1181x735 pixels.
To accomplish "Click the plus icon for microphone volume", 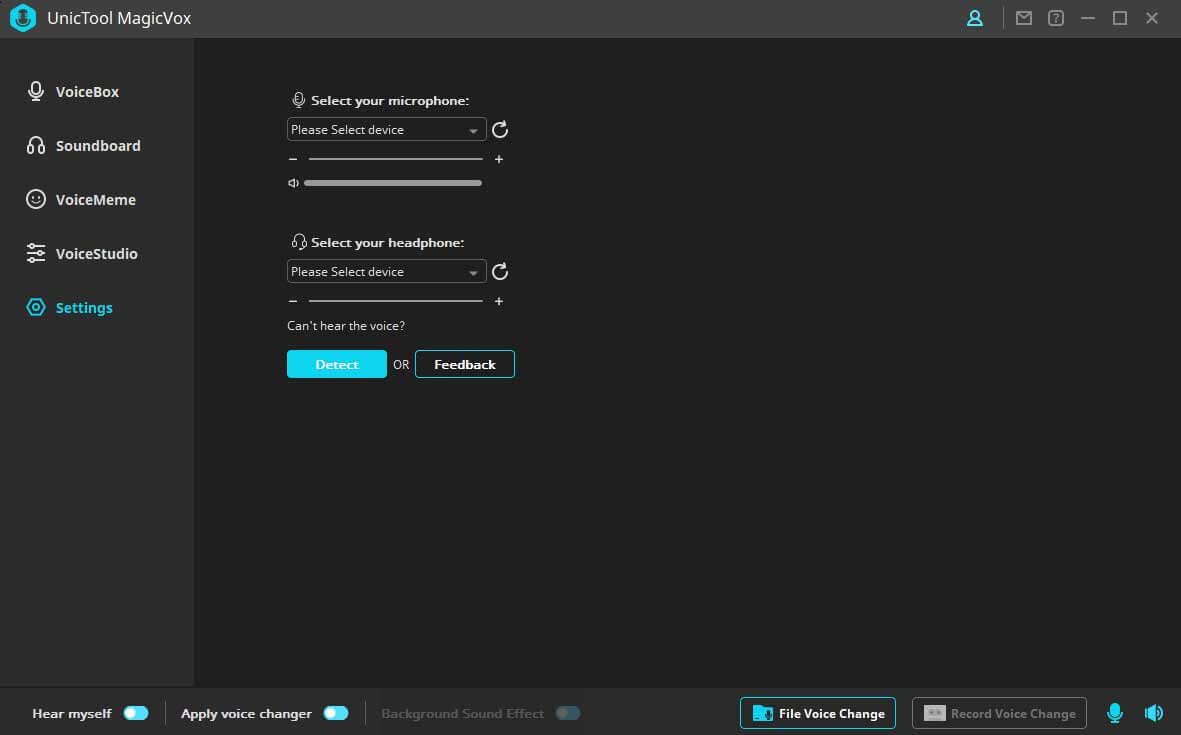I will pos(499,159).
